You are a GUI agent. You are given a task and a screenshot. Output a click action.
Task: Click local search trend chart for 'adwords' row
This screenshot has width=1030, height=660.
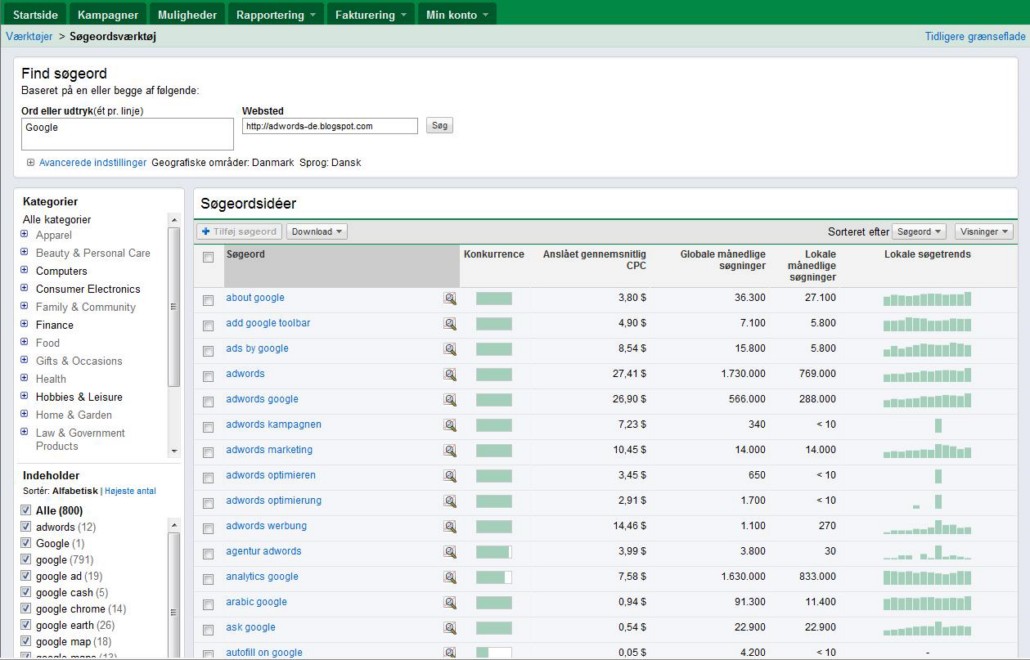pos(927,376)
